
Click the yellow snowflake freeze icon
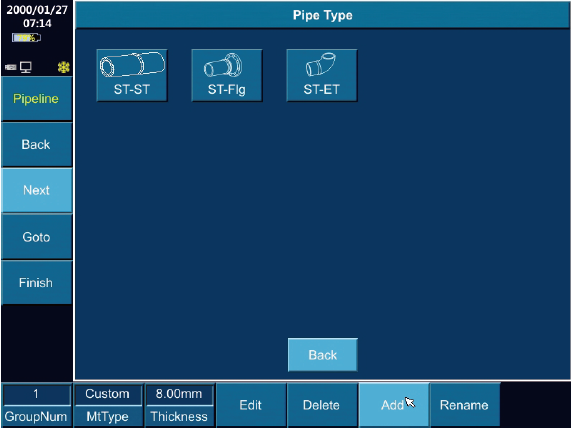tap(64, 67)
